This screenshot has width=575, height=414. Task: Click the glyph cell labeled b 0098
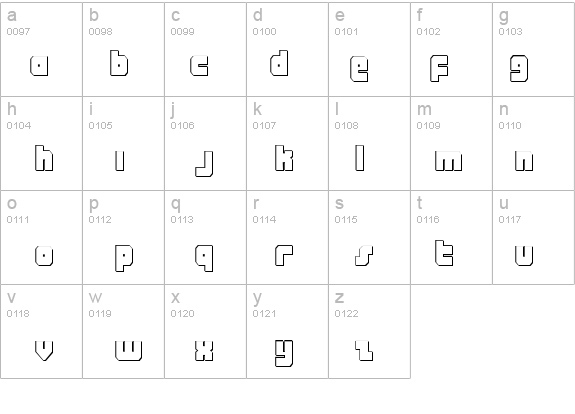tap(124, 50)
